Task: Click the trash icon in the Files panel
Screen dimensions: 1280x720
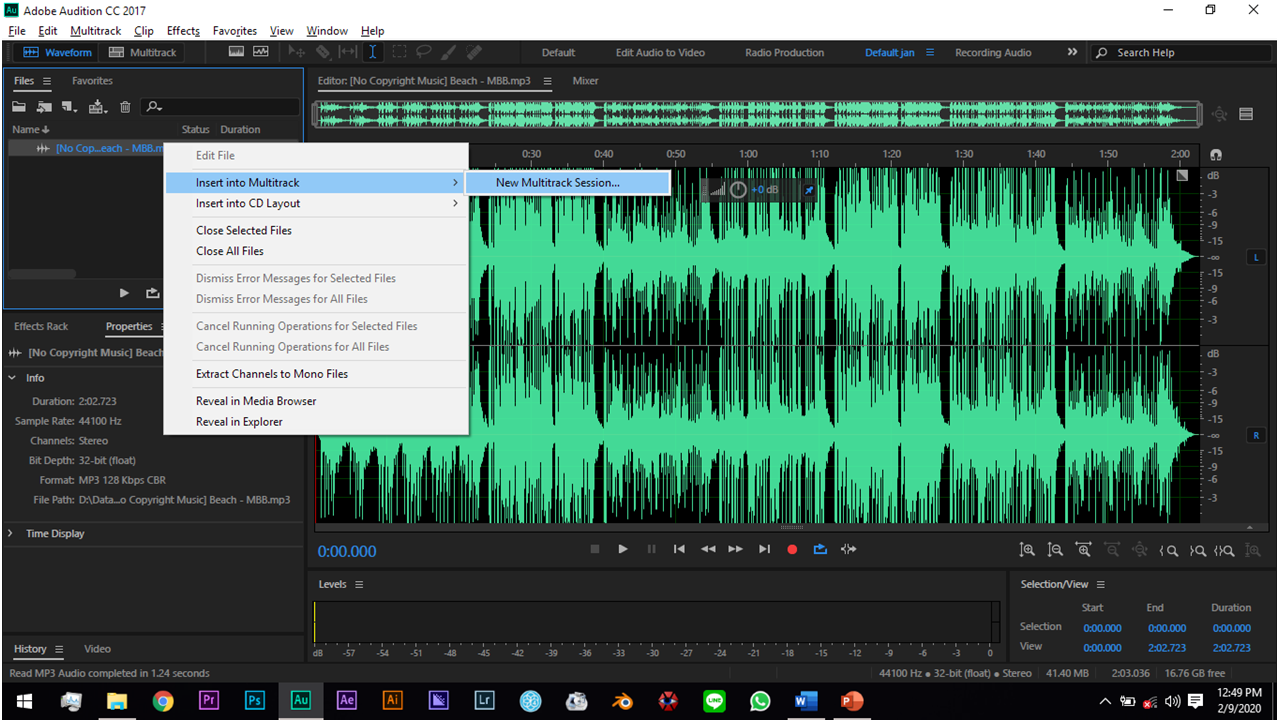Action: coord(124,106)
